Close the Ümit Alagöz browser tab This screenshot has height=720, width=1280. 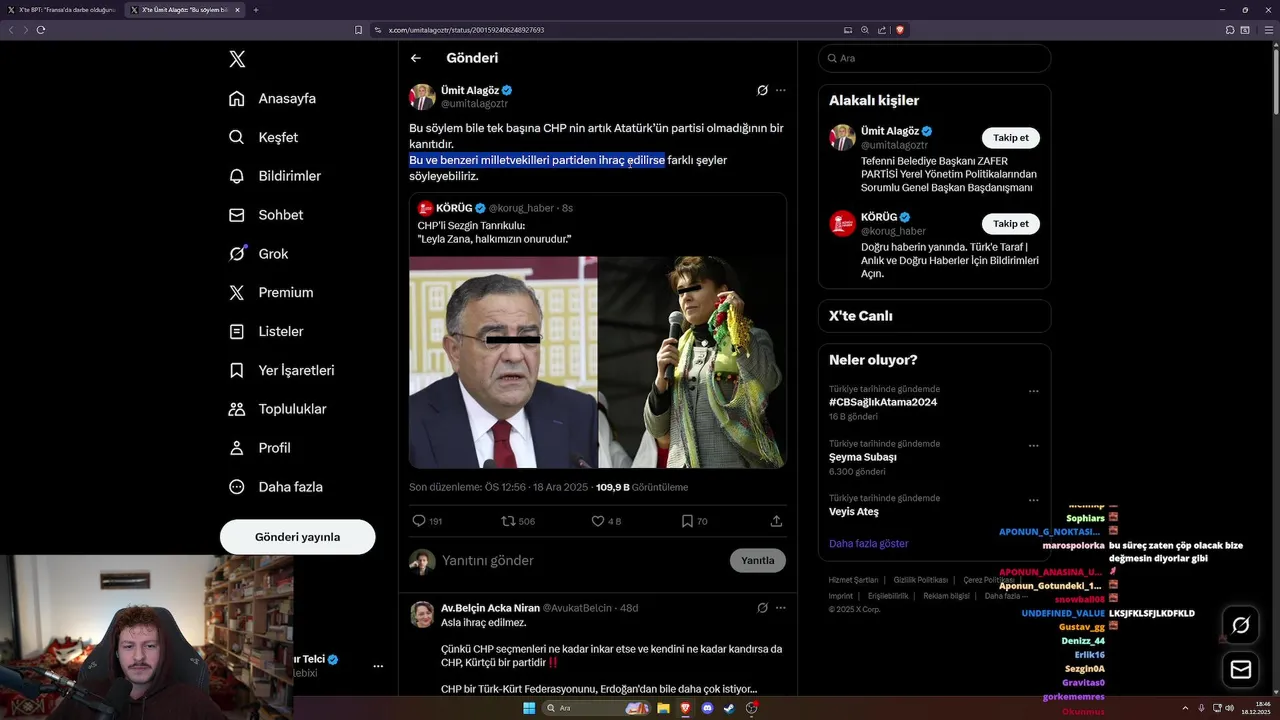(237, 10)
